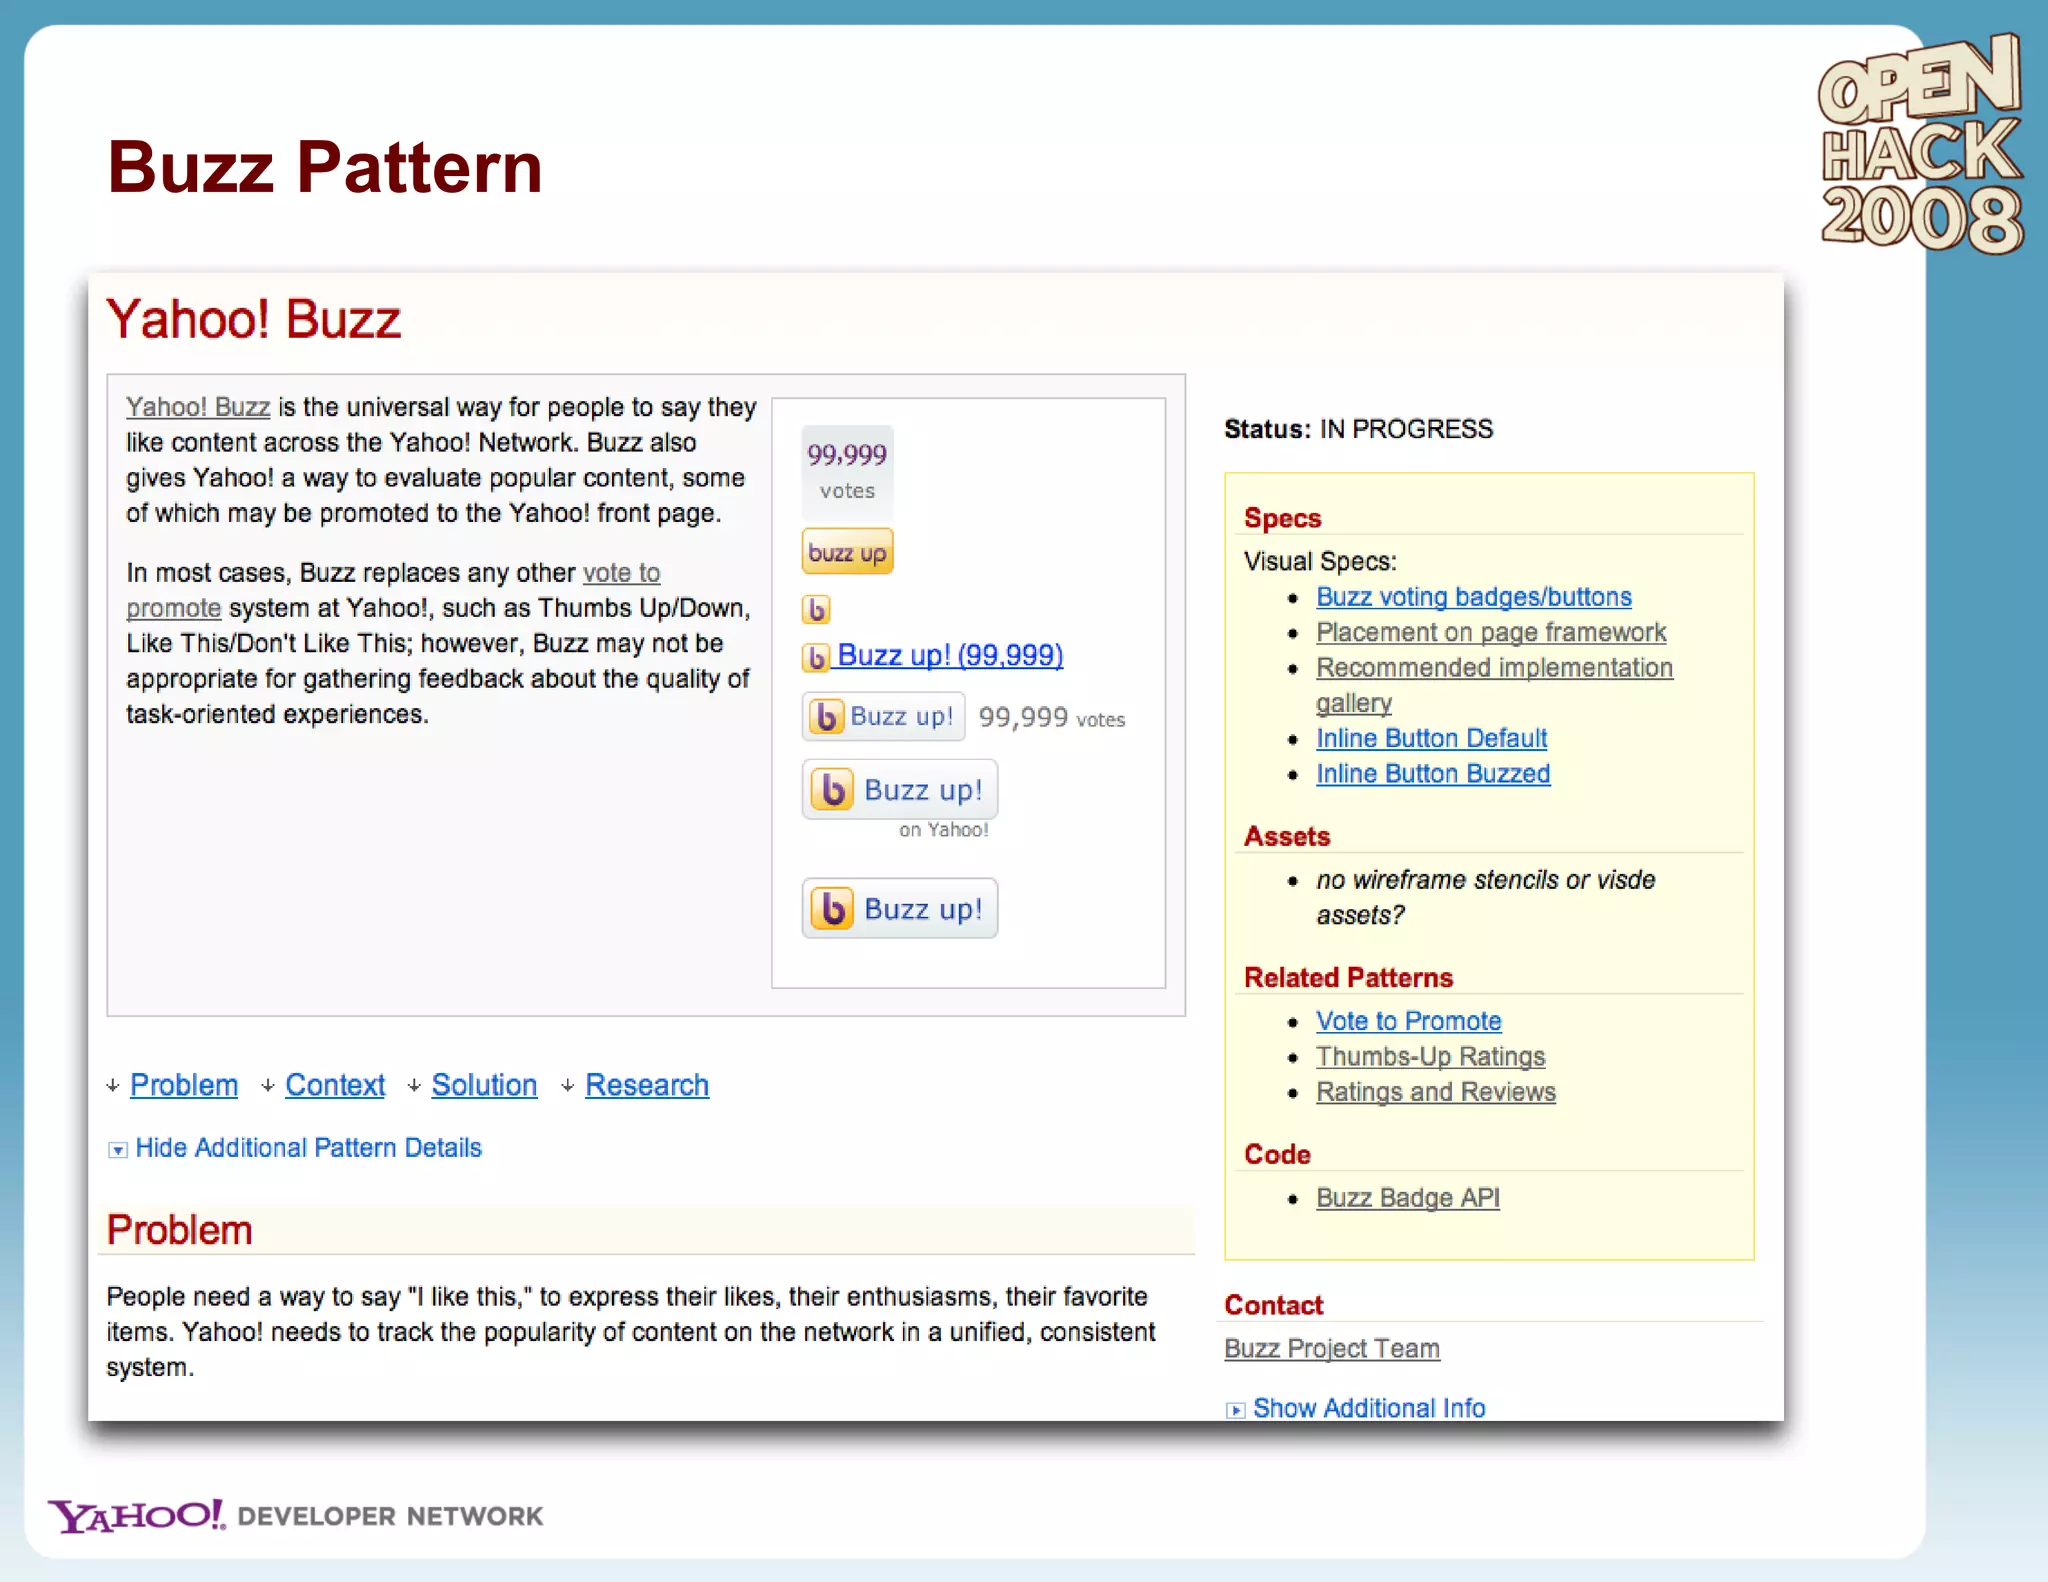This screenshot has width=2048, height=1582.
Task: Expand Show Additional Info
Action: tap(1356, 1408)
